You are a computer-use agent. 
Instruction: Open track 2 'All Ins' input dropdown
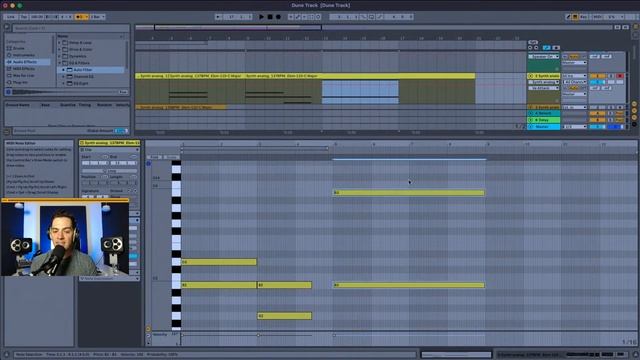point(574,76)
